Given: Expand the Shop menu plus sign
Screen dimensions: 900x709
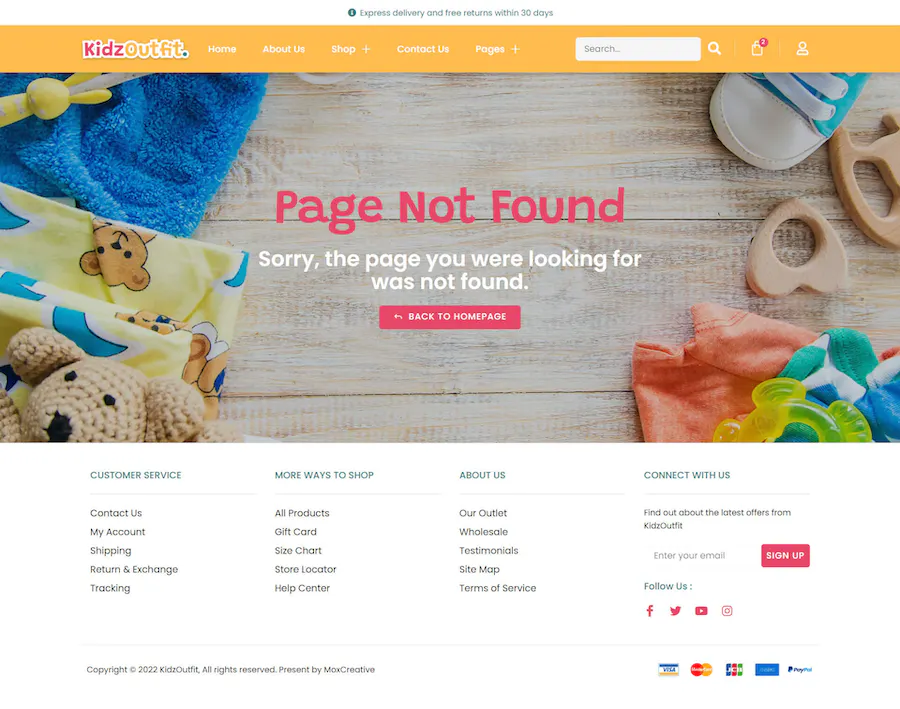Looking at the screenshot, I should (366, 49).
